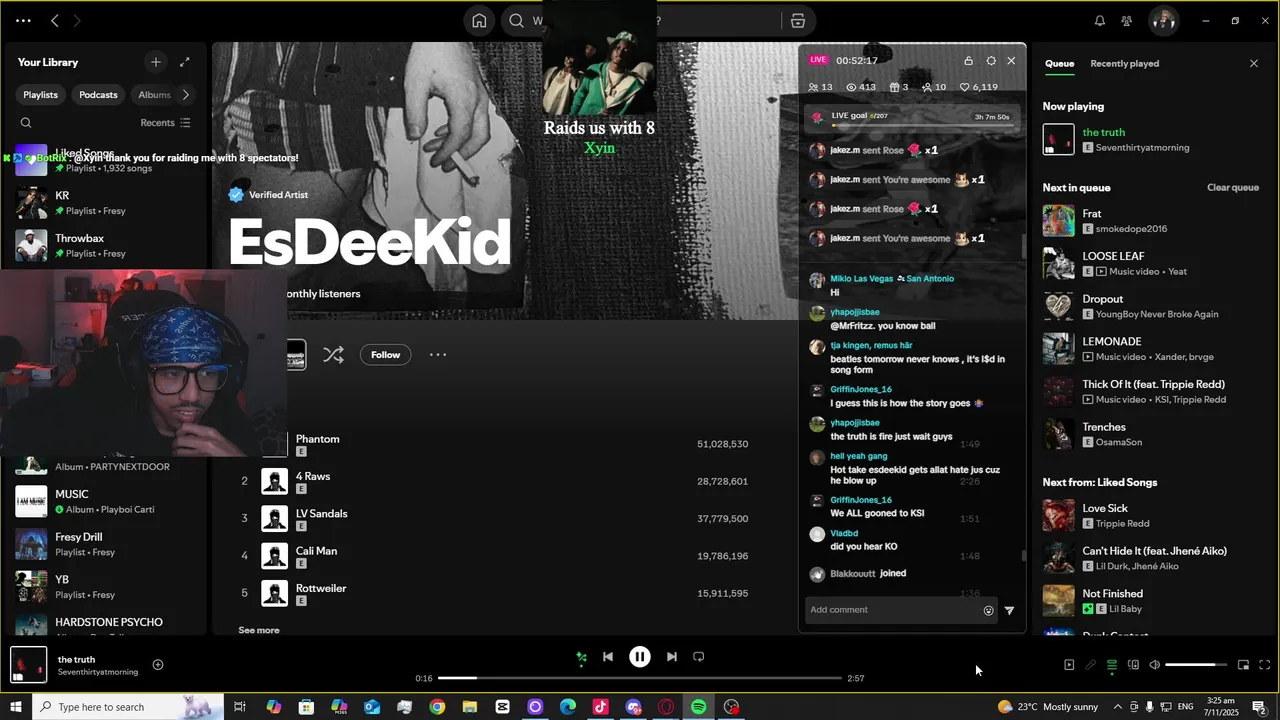Open live stream overlay settings gear

click(x=991, y=61)
